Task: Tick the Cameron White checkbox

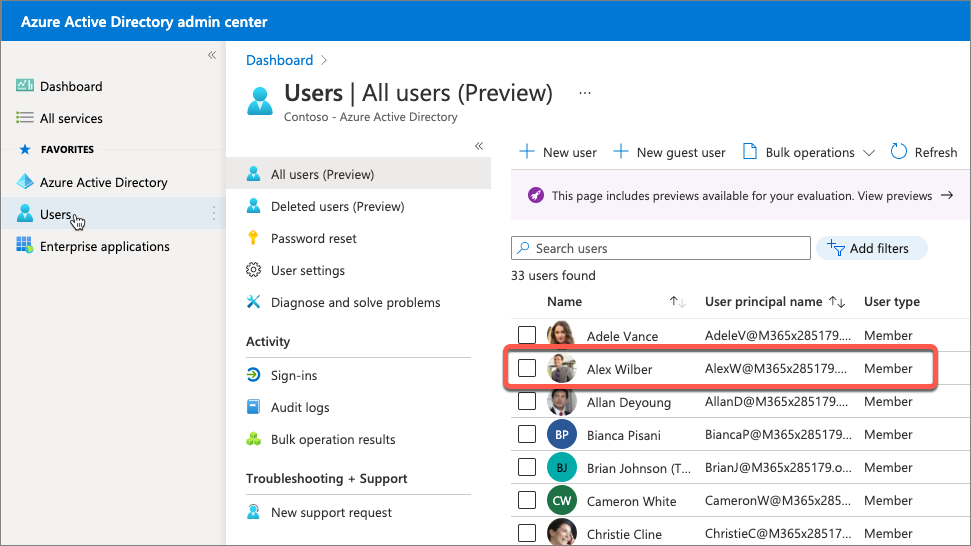Action: tap(527, 500)
